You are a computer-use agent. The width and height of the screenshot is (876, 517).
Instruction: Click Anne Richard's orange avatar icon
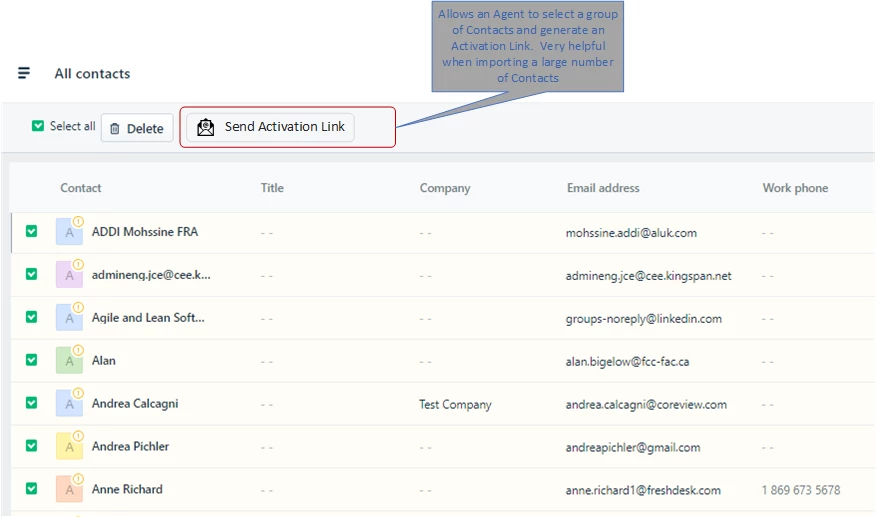(69, 490)
